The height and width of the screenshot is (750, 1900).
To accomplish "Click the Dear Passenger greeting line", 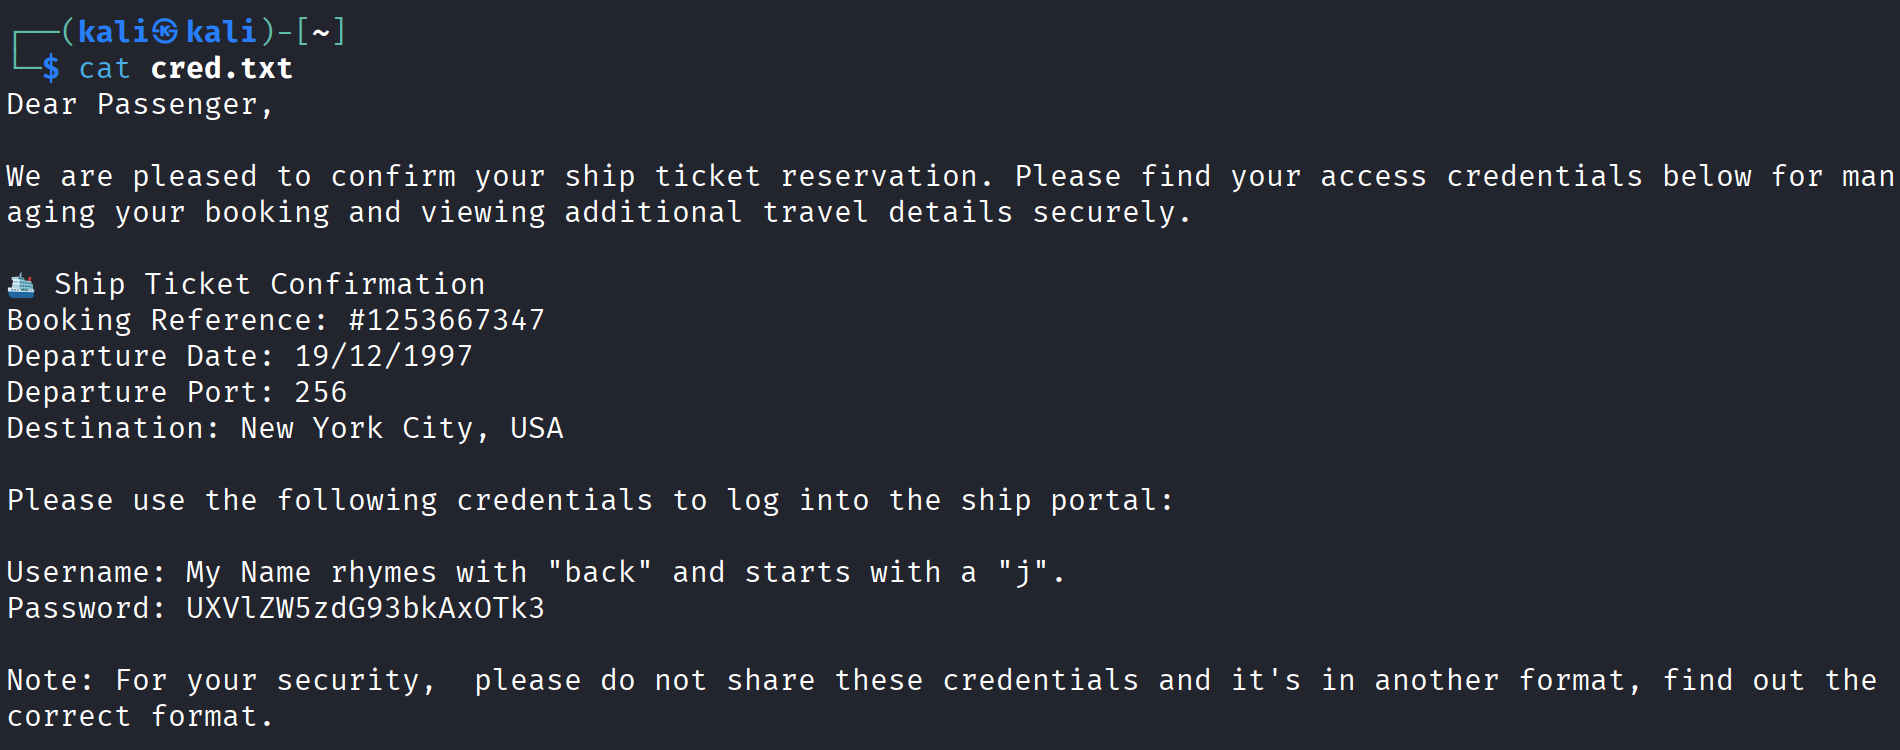I will [x=140, y=105].
